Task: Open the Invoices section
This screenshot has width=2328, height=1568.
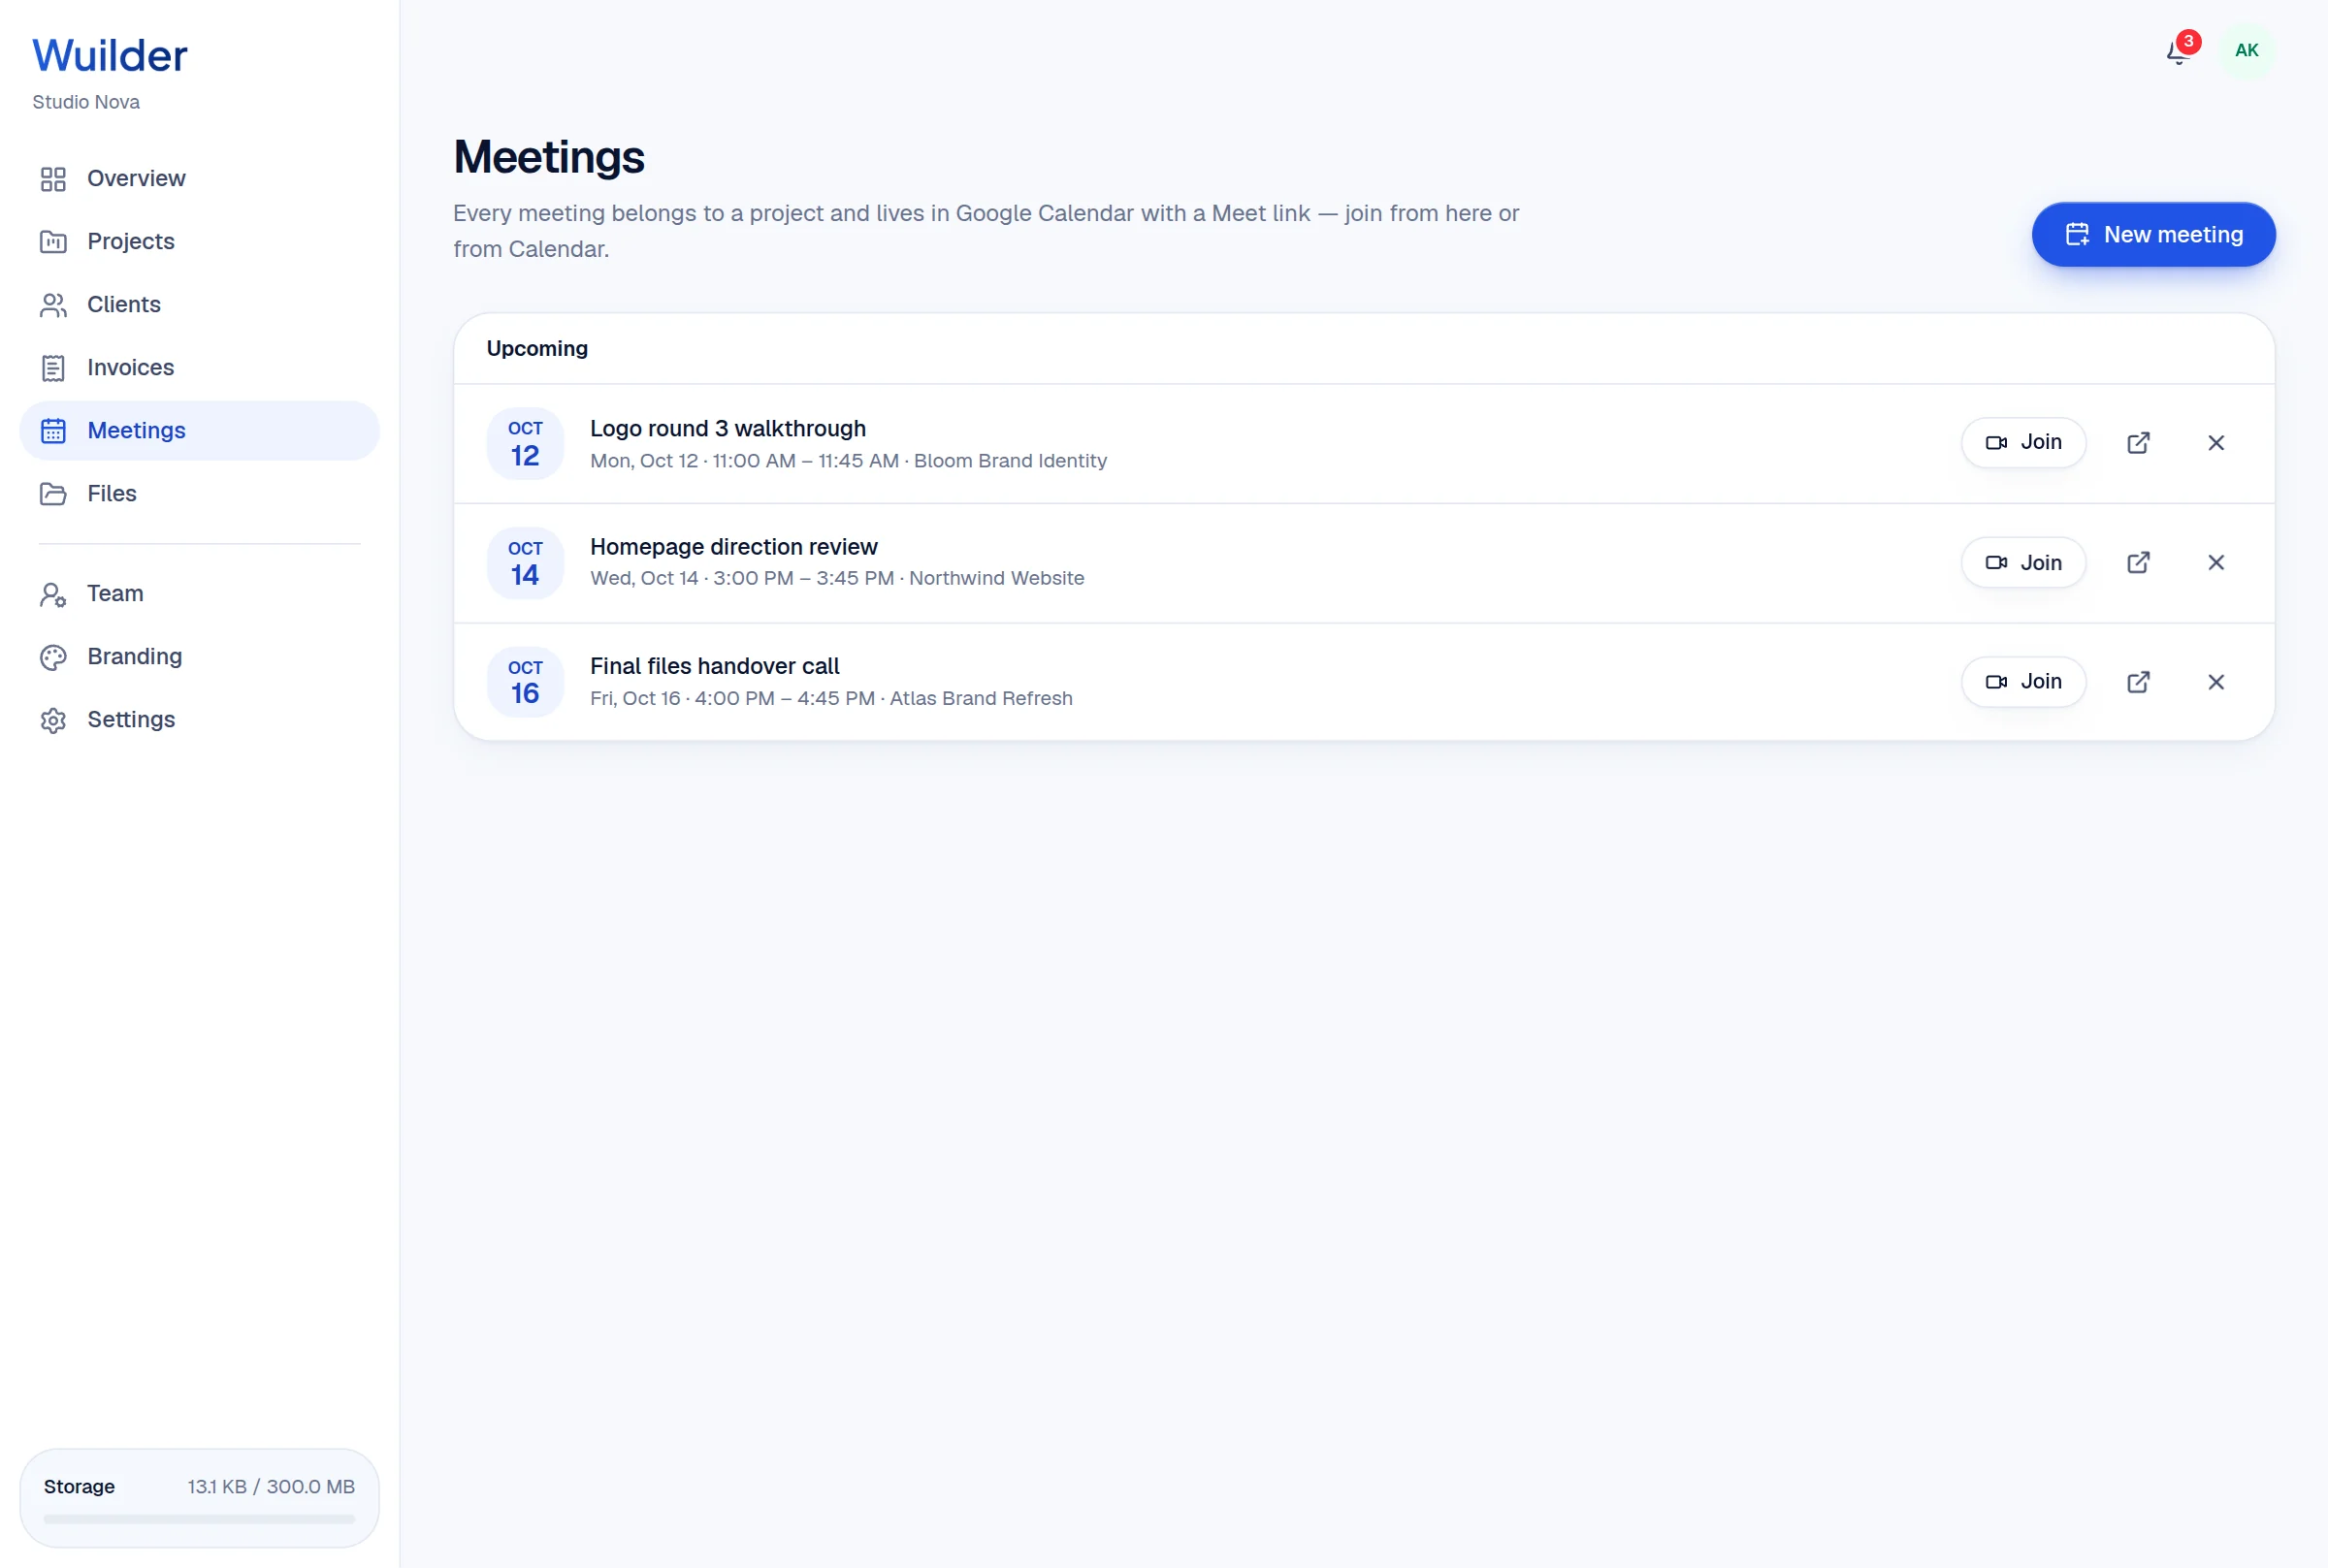Action: pyautogui.click(x=199, y=368)
